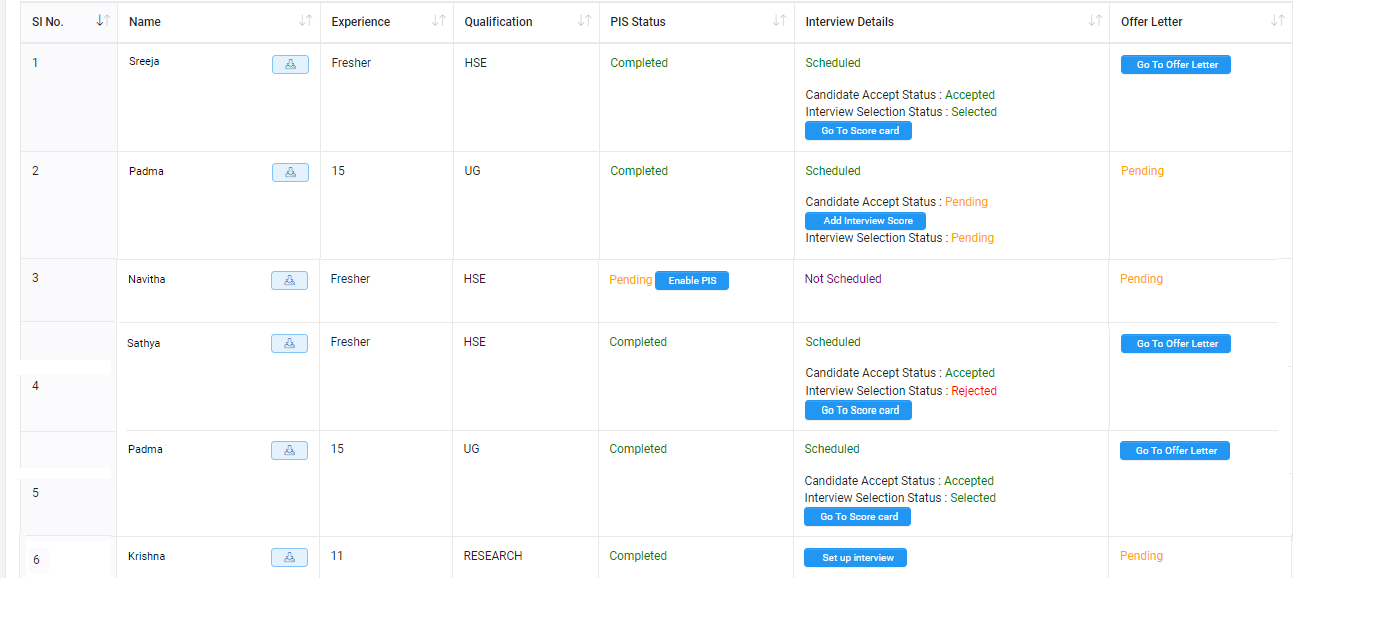Add Interview Score for Padma
The width and height of the screenshot is (1400, 622).
864,220
